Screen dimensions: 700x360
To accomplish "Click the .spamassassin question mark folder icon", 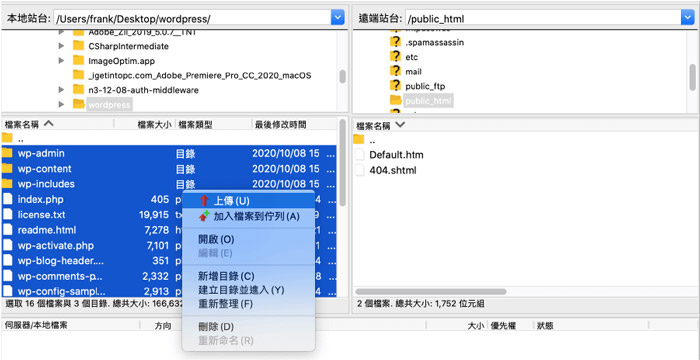I will pos(395,42).
